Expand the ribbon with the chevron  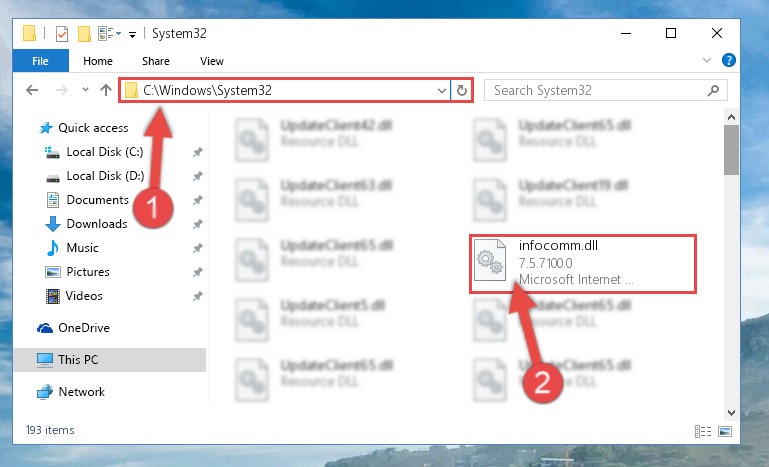coord(707,60)
